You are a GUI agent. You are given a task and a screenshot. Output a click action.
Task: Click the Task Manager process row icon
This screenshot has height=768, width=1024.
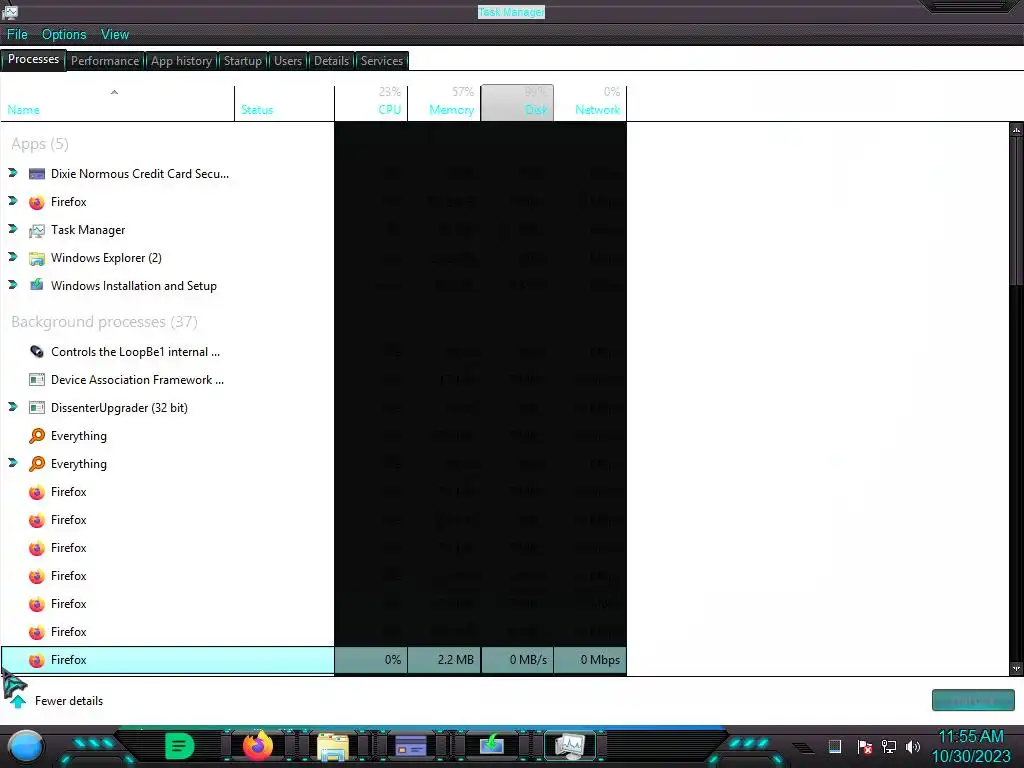click(x=37, y=230)
